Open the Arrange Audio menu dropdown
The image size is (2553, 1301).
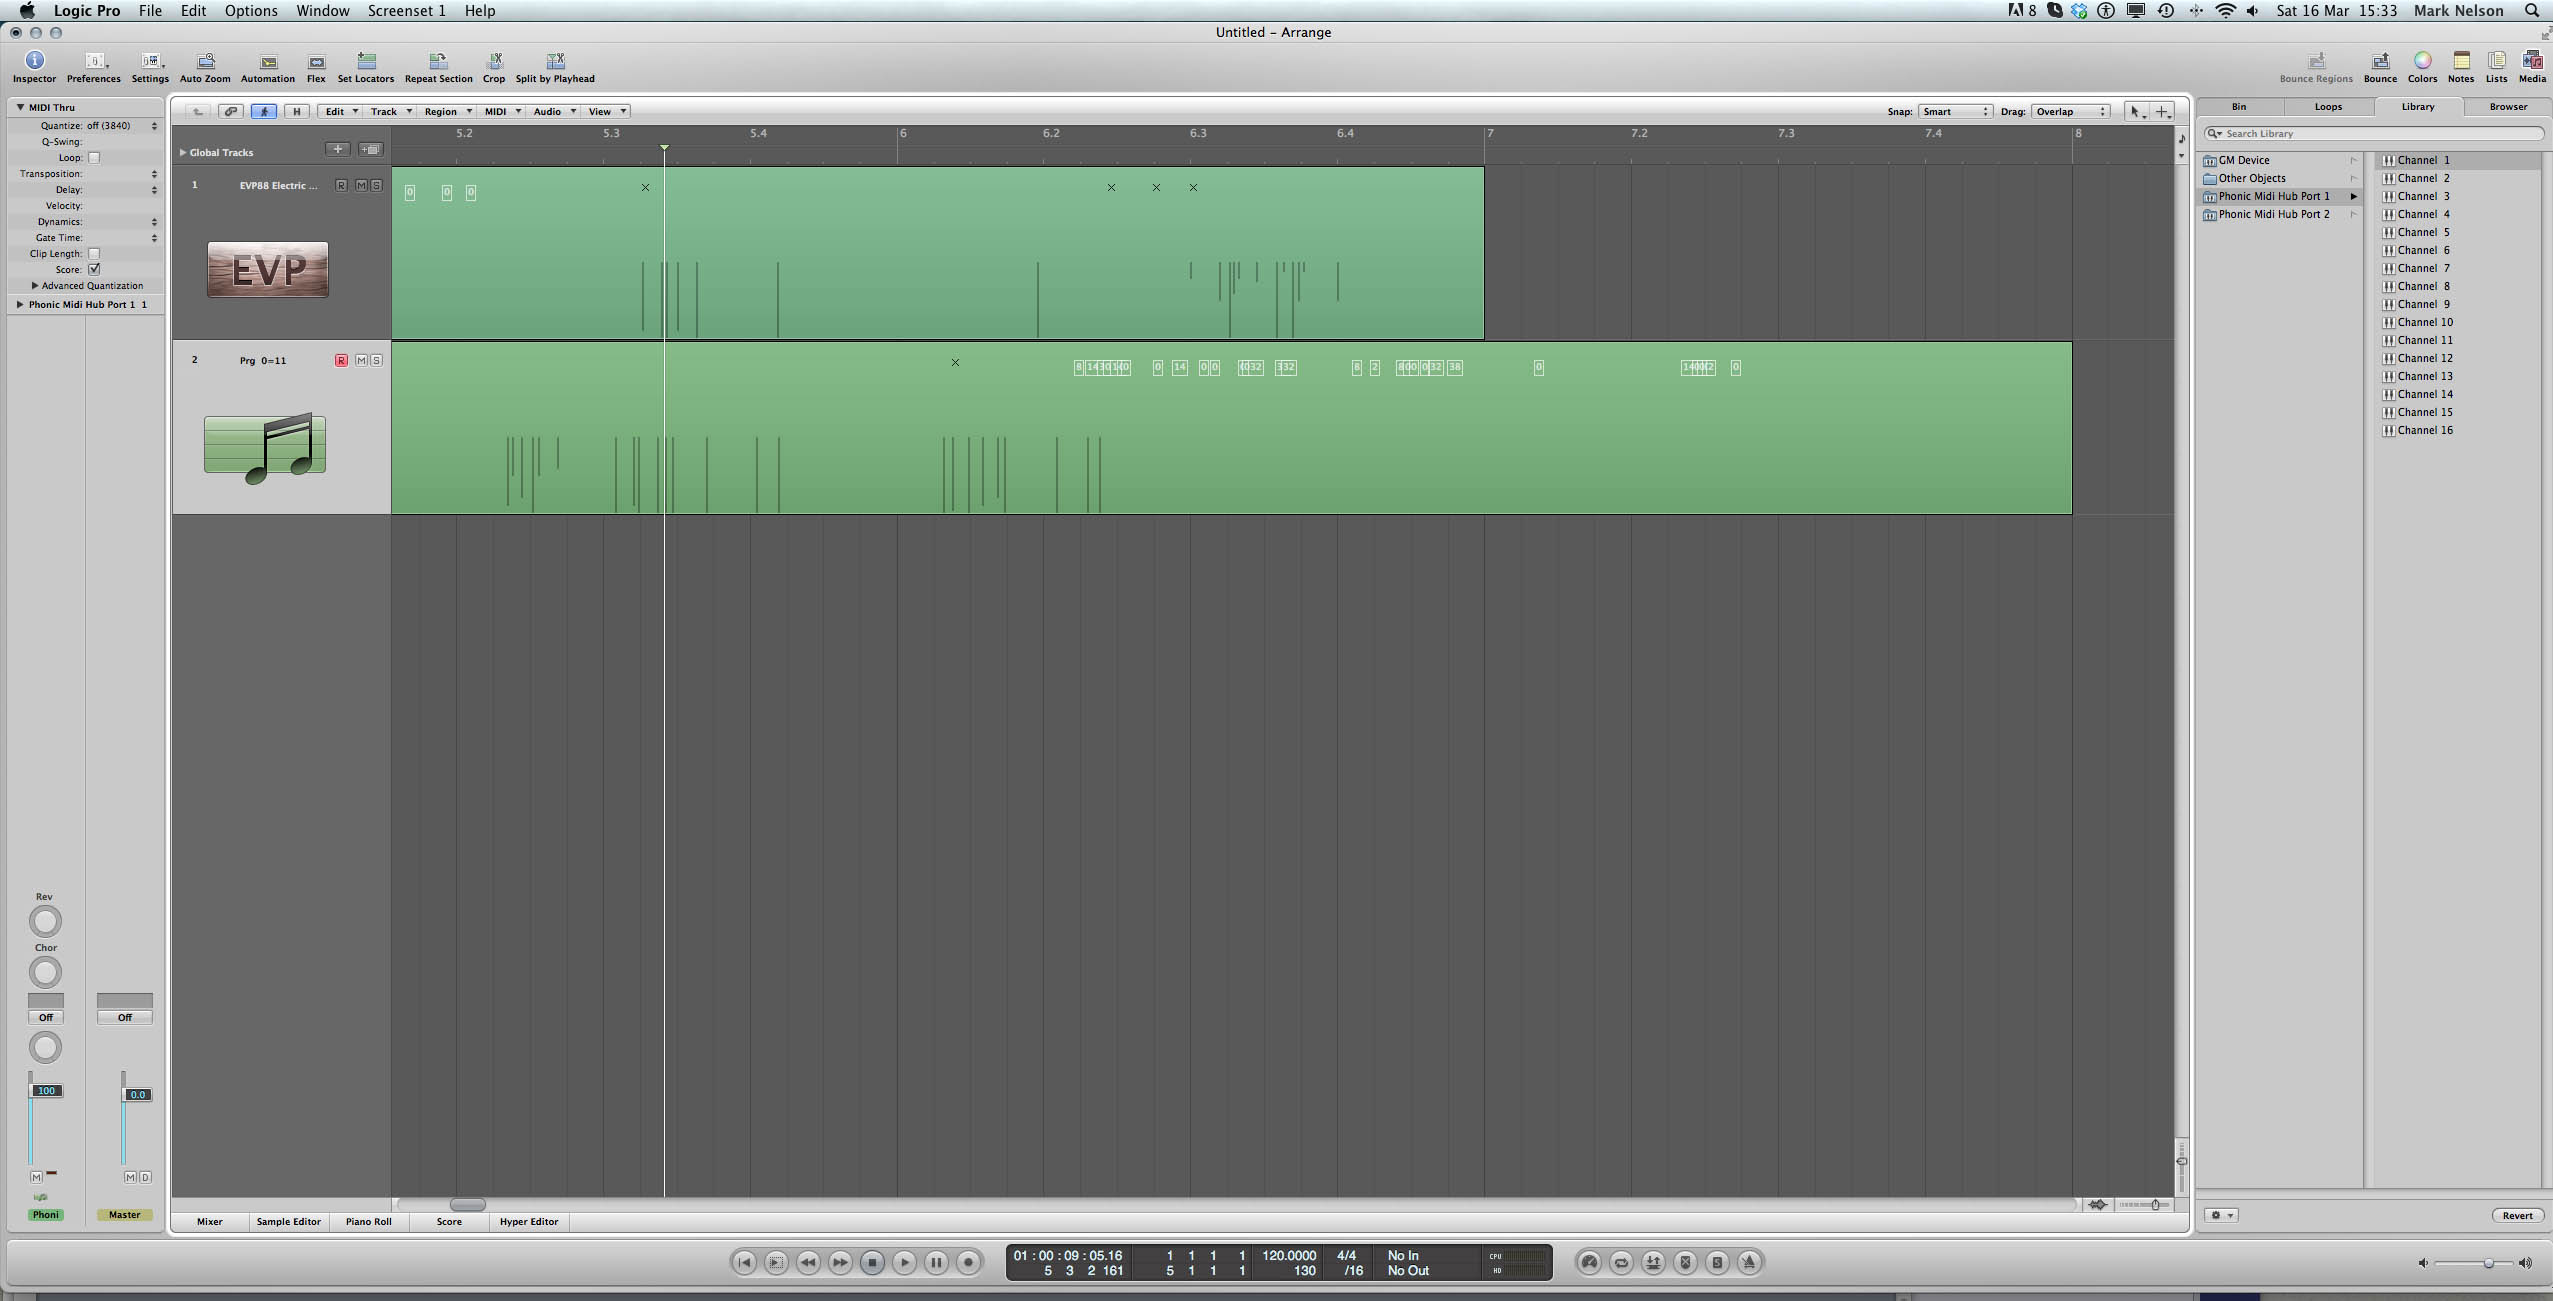pos(554,111)
